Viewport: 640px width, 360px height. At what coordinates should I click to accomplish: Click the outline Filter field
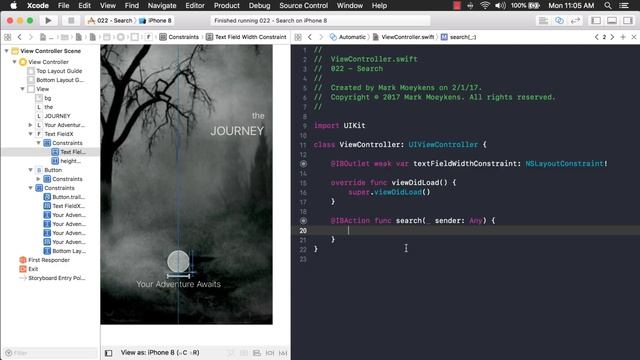[51, 353]
